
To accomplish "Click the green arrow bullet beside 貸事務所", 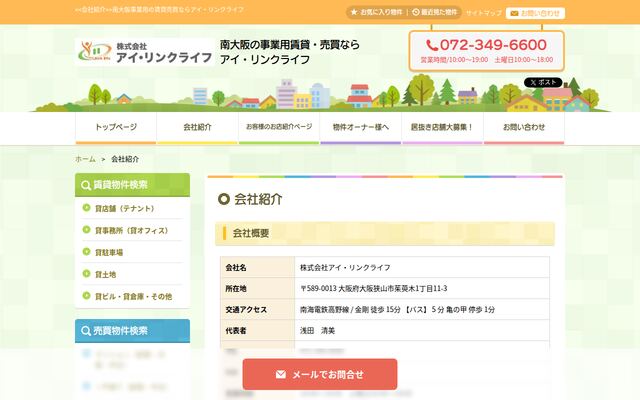I will [86, 230].
